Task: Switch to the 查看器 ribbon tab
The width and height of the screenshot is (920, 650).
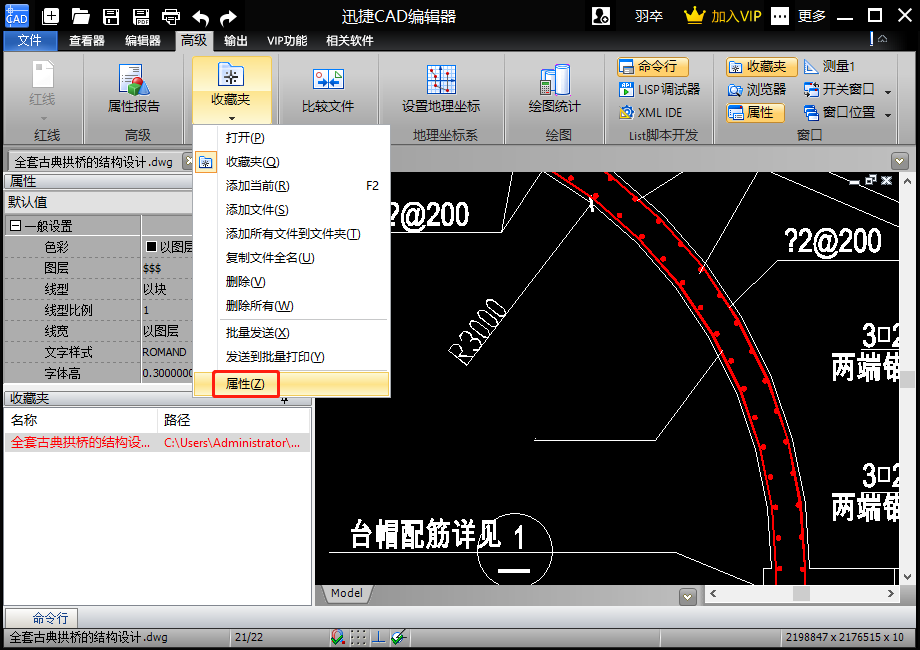Action: click(87, 40)
